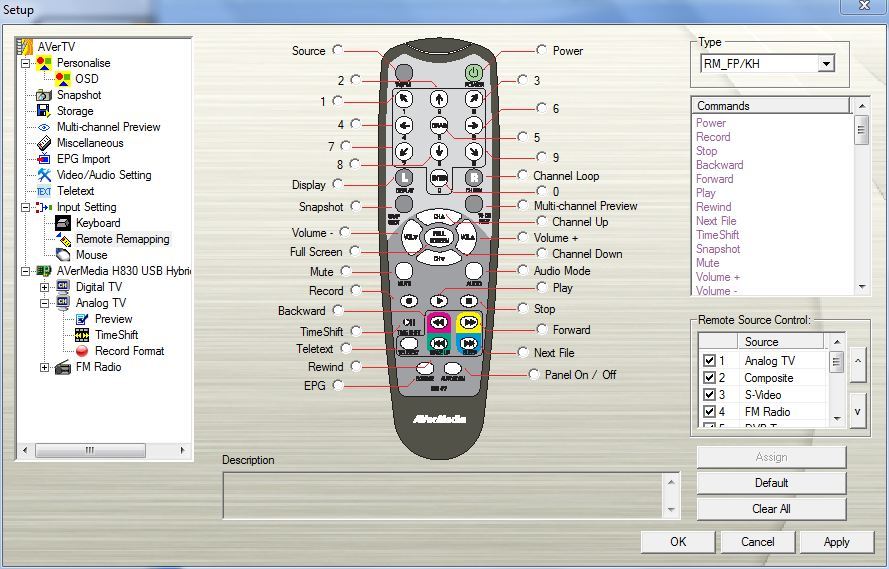Image resolution: width=889 pixels, height=569 pixels.
Task: Open the remote Type dropdown
Action: [x=826, y=63]
